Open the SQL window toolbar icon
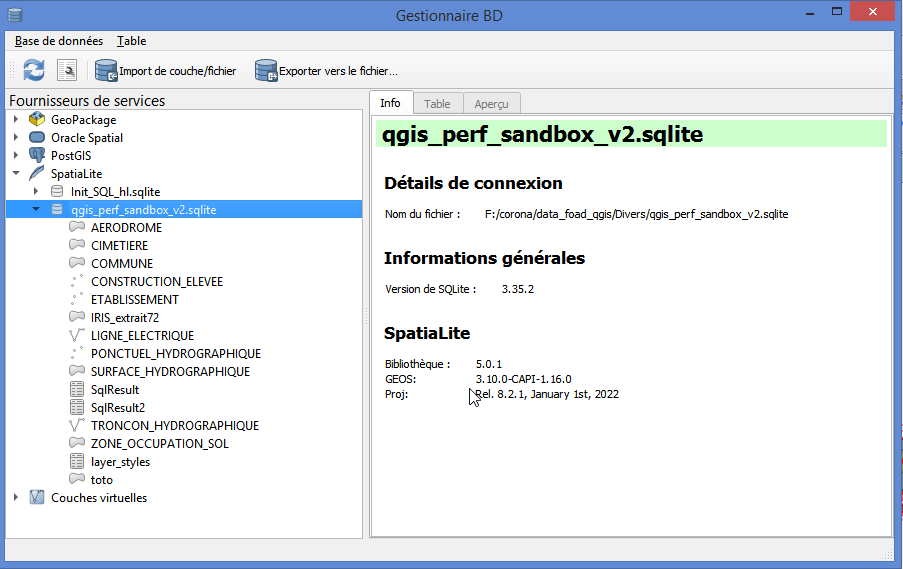This screenshot has width=903, height=569. click(67, 70)
